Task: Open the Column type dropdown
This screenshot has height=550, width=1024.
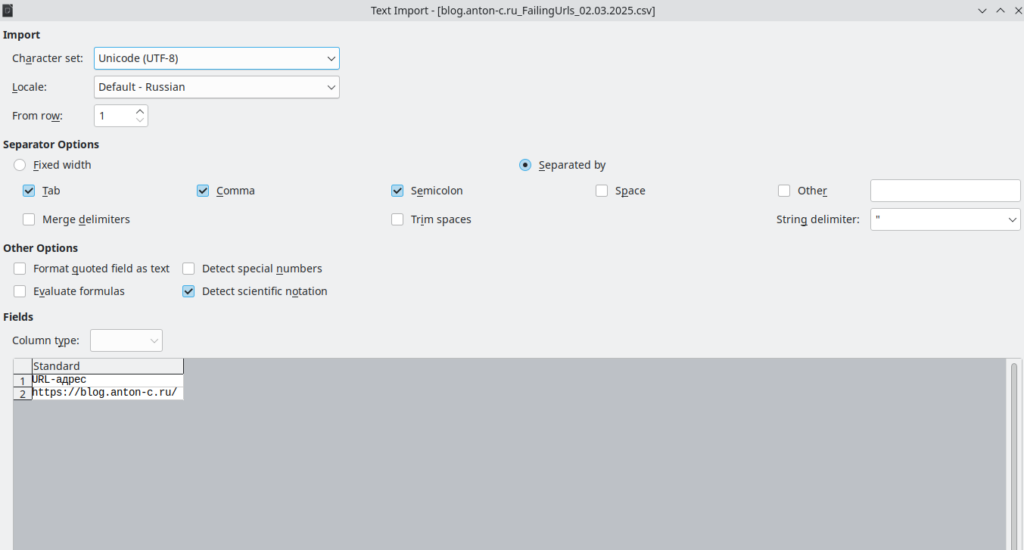Action: (x=126, y=340)
